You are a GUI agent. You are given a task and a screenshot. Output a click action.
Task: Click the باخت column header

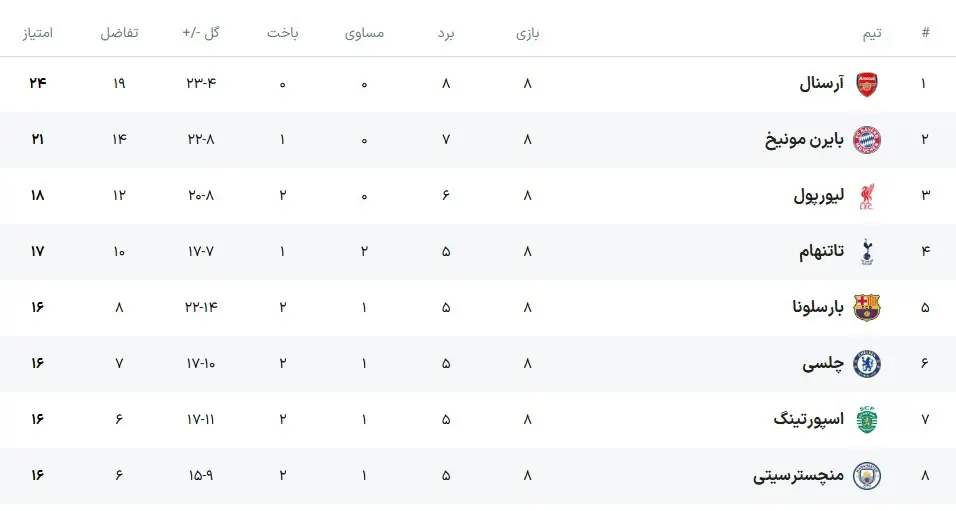click(282, 32)
